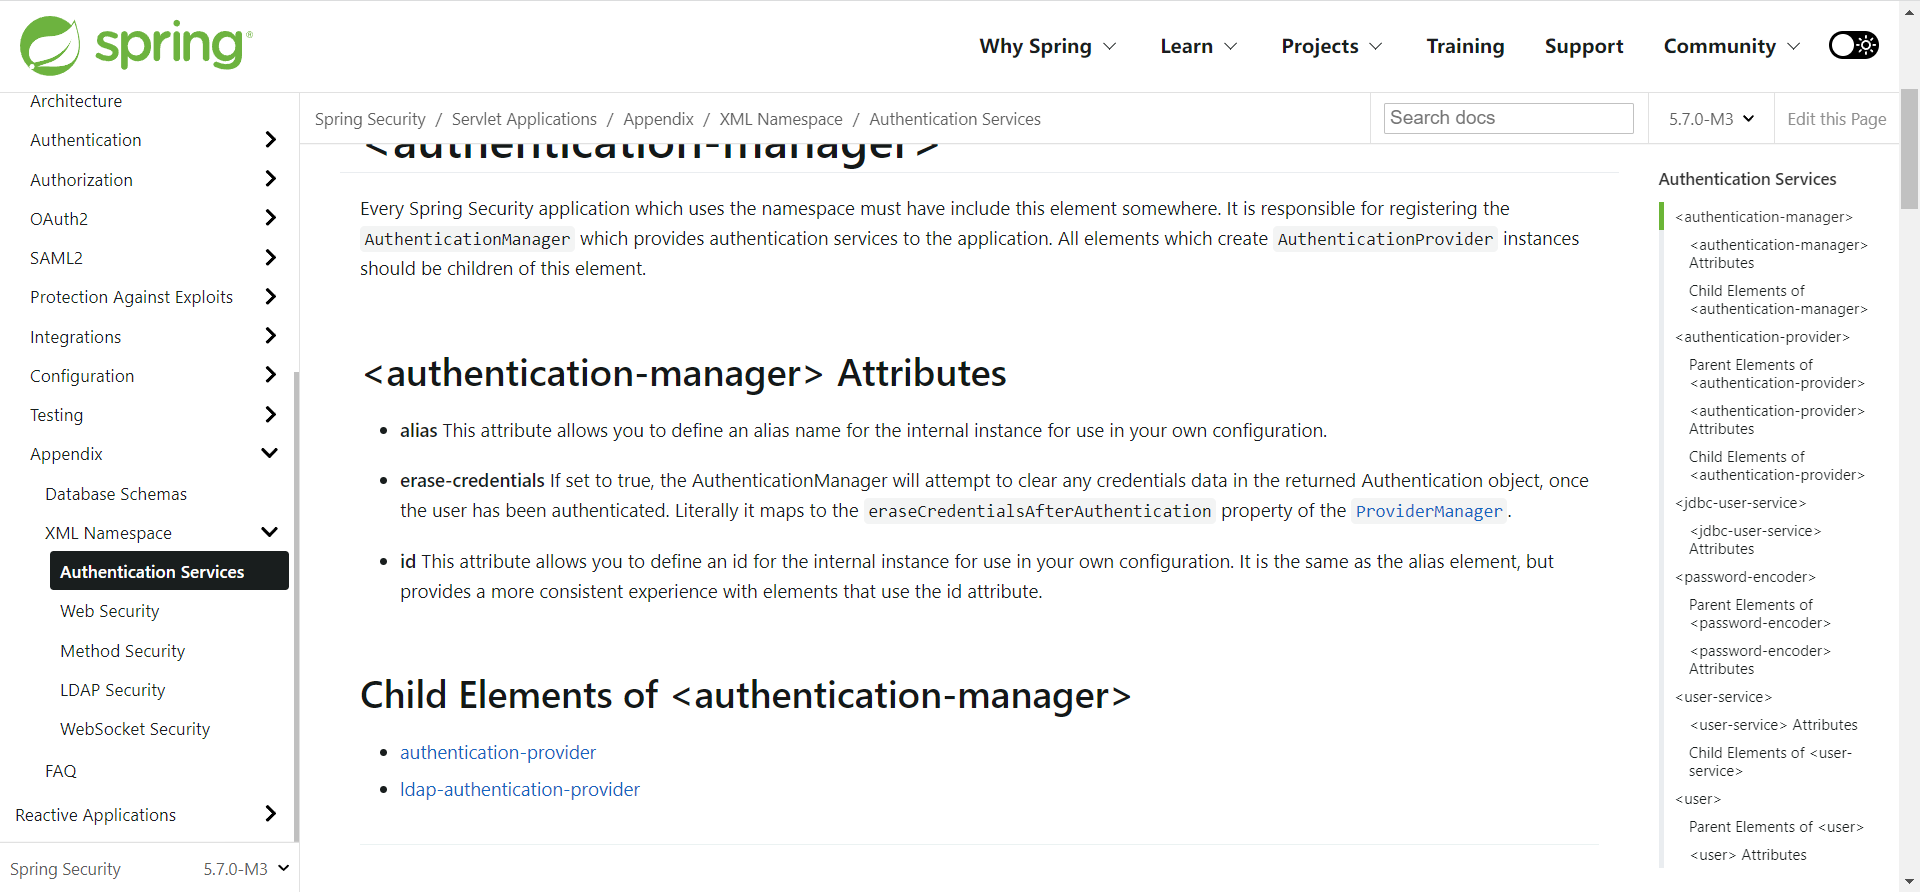Image resolution: width=1920 pixels, height=892 pixels.
Task: Jump to <jdbc-user-service> Attributes in outline
Action: pyautogui.click(x=1755, y=540)
